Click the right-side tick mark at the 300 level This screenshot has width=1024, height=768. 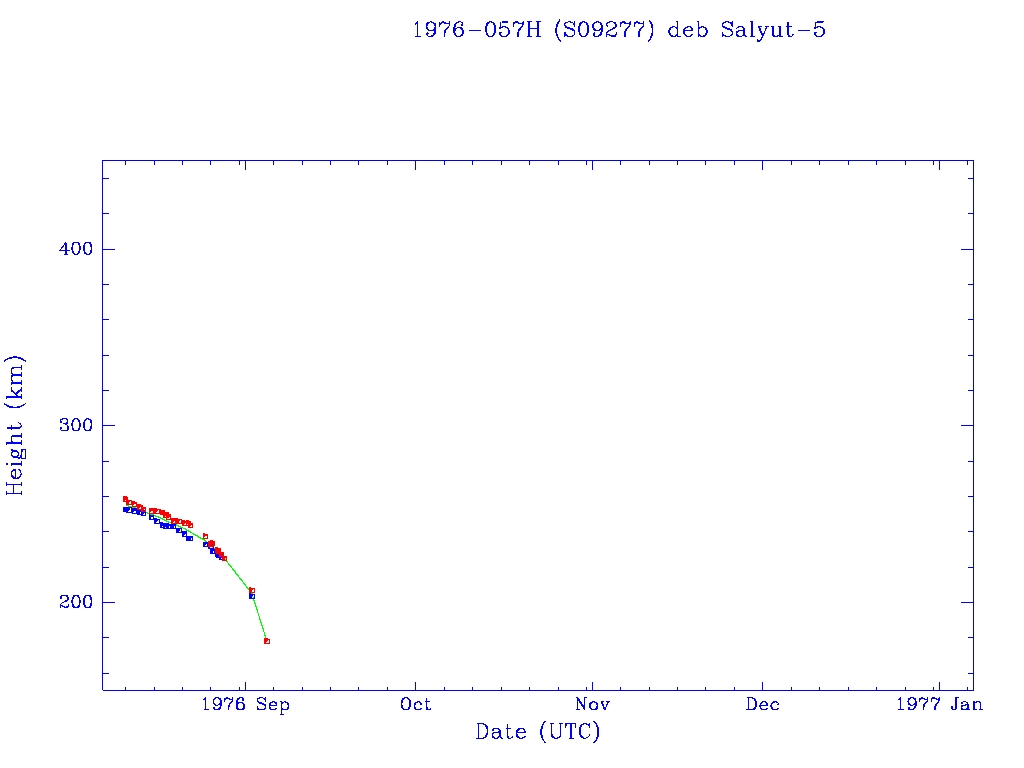pyautogui.click(x=967, y=425)
